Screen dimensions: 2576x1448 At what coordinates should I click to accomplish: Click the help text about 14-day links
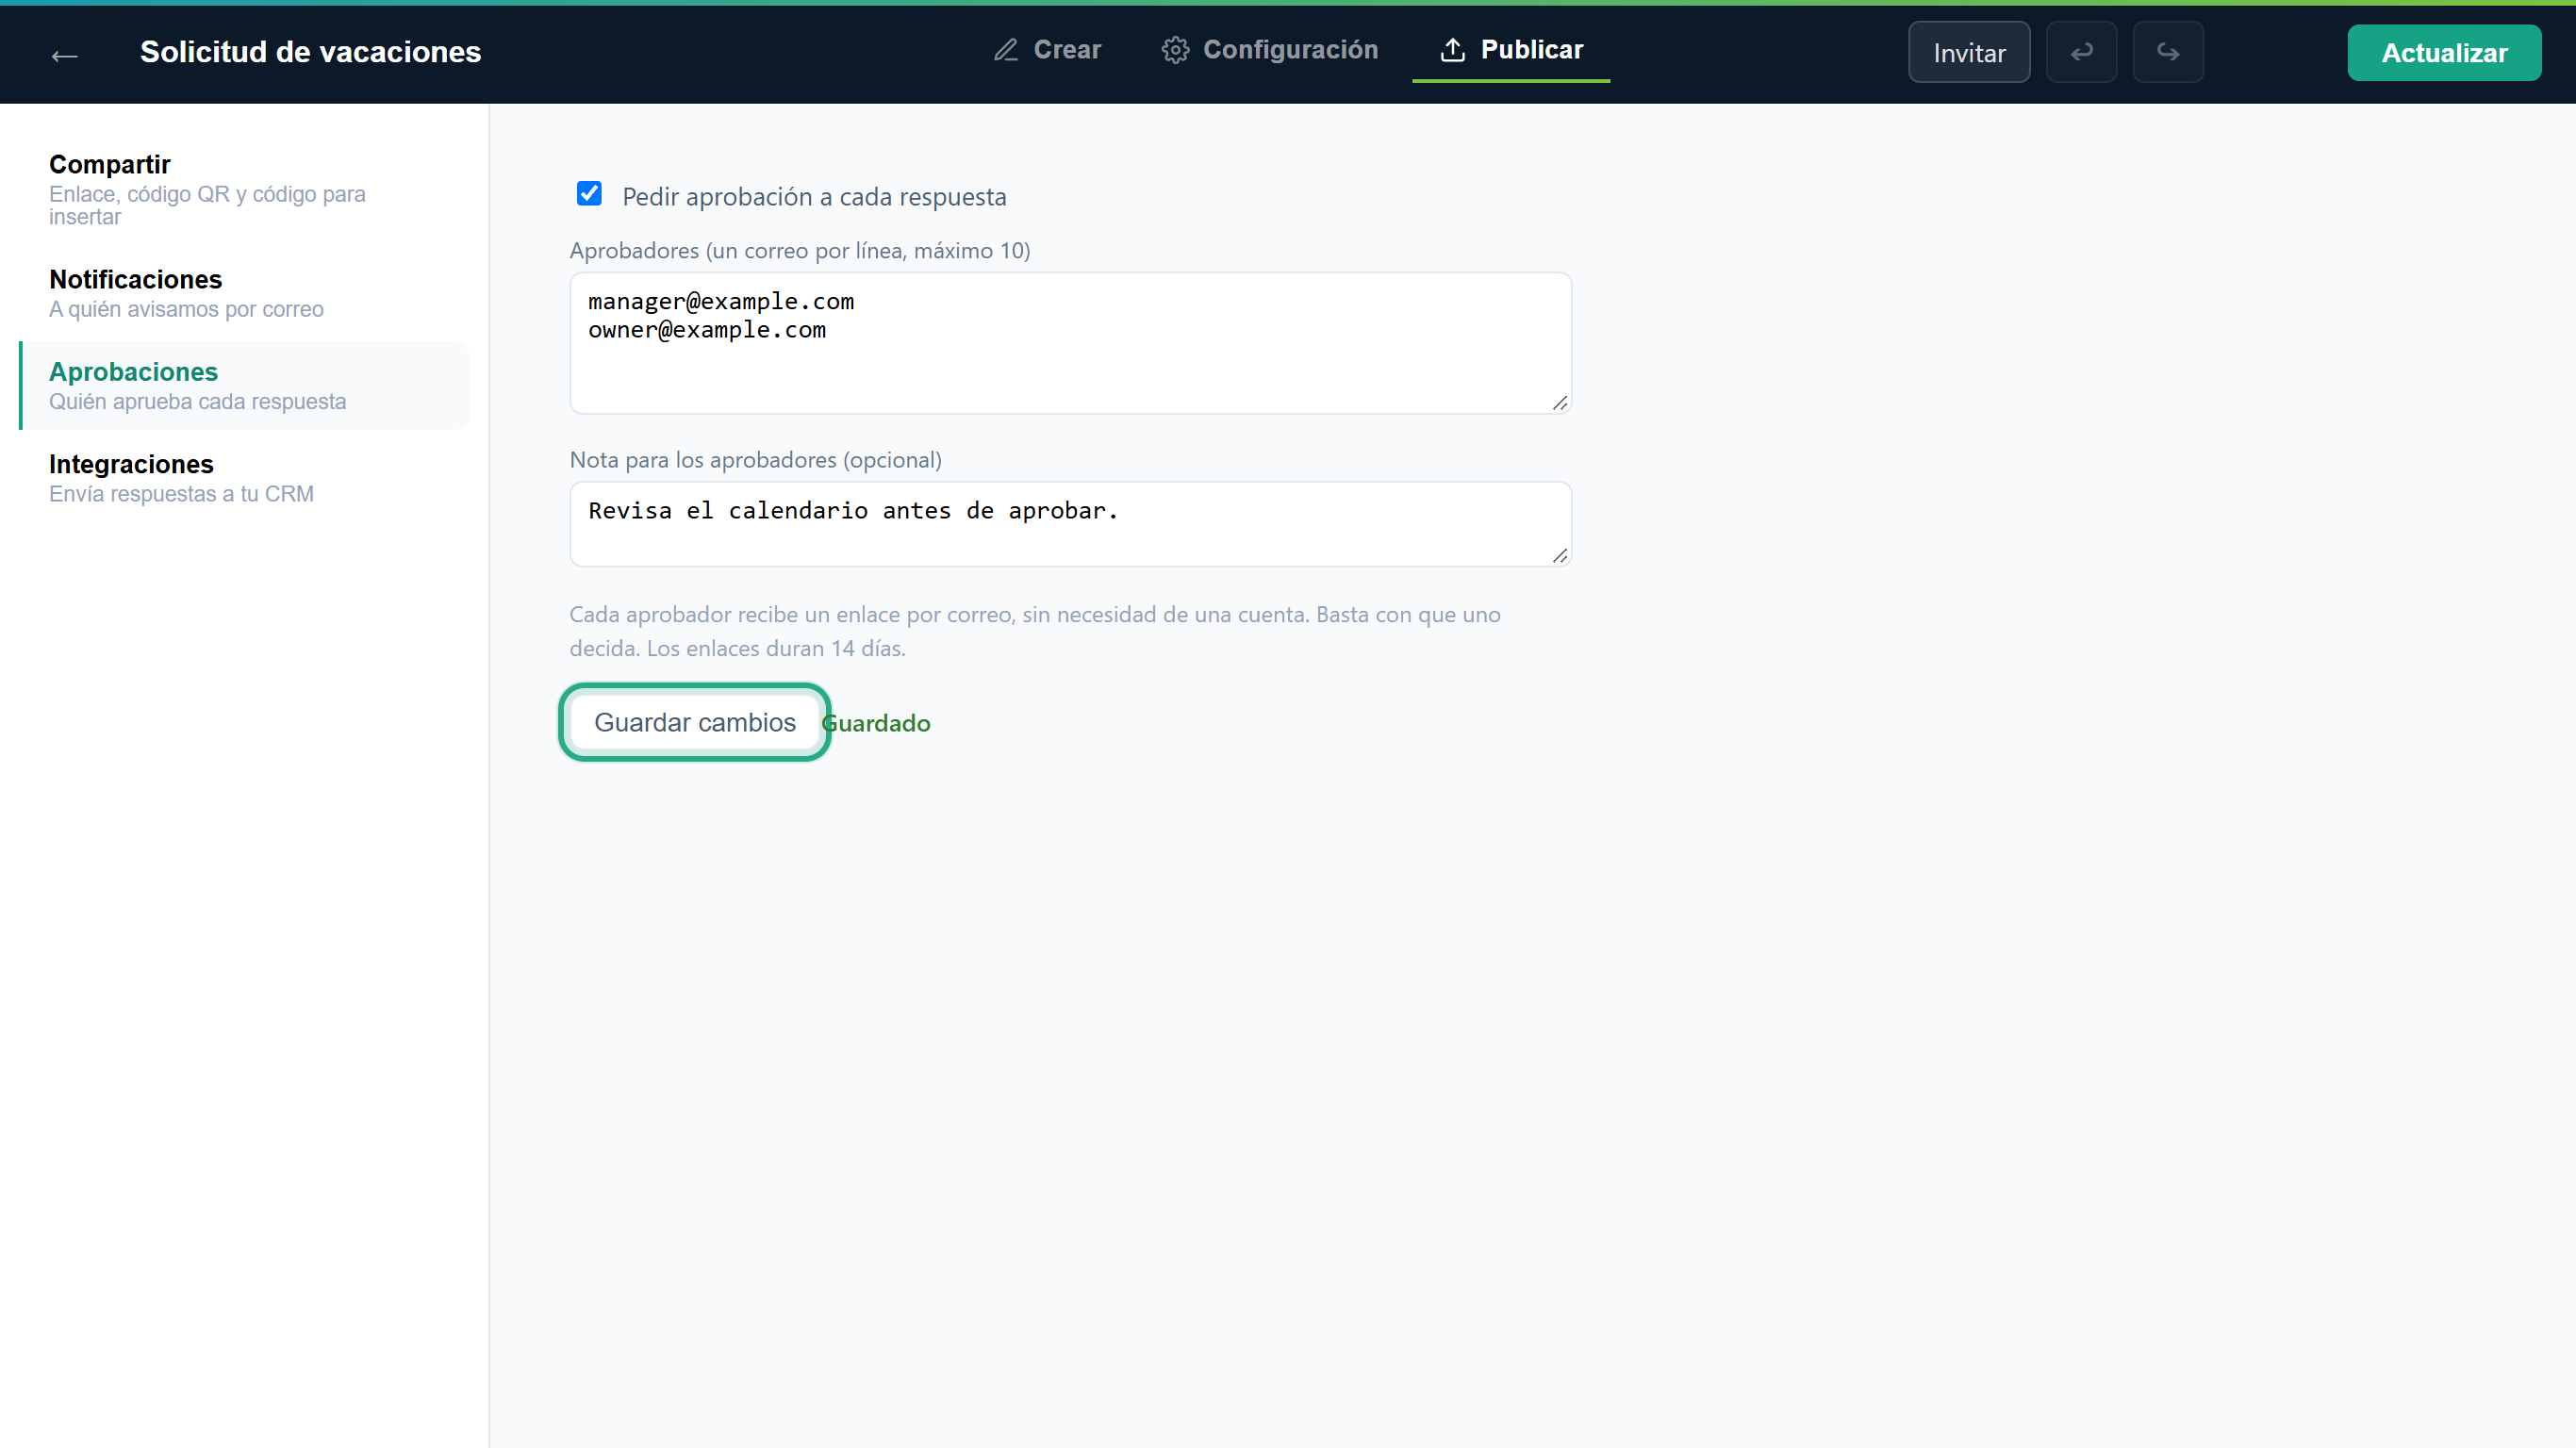pos(1035,631)
